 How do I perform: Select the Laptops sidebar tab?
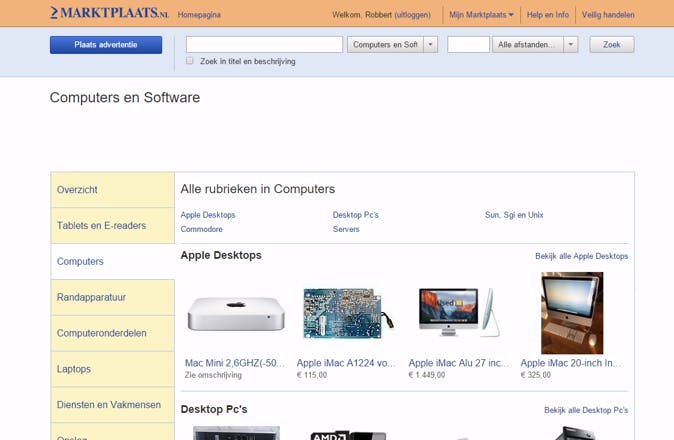(113, 369)
